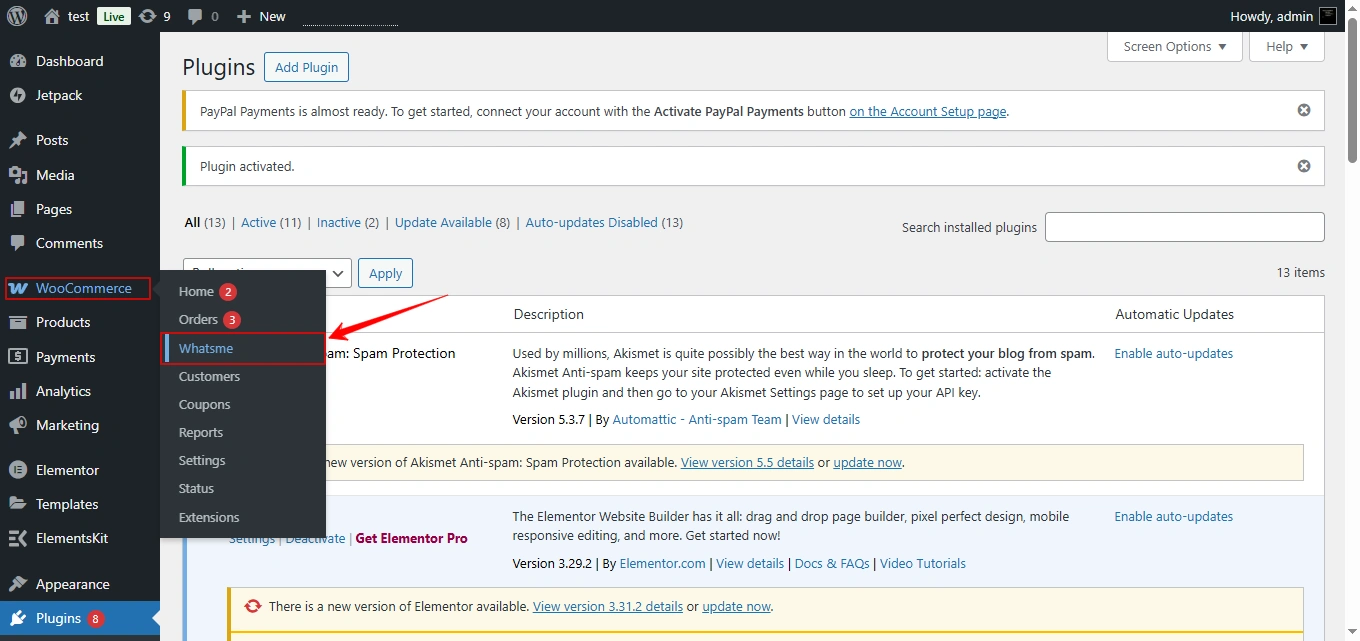Image resolution: width=1360 pixels, height=641 pixels.
Task: Open the updates icon in admin bar
Action: 148,16
